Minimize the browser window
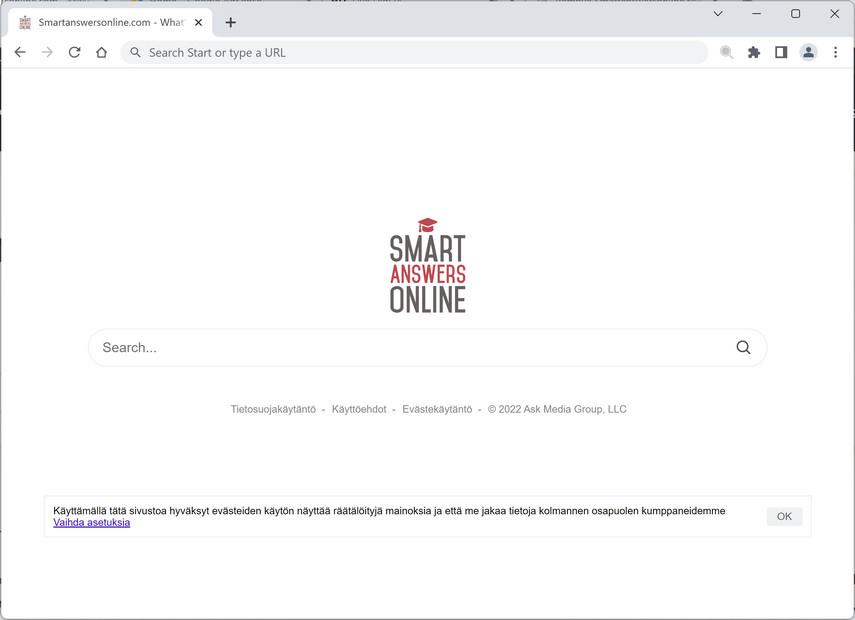Viewport: 855px width, 620px height. point(756,14)
